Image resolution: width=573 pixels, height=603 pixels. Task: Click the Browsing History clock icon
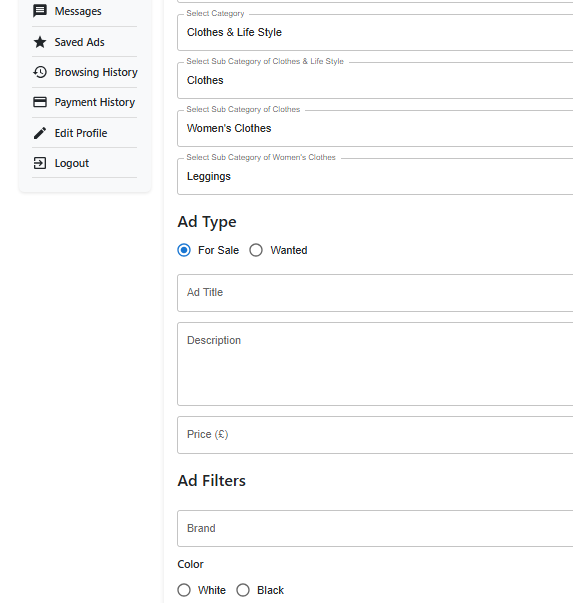coord(40,72)
